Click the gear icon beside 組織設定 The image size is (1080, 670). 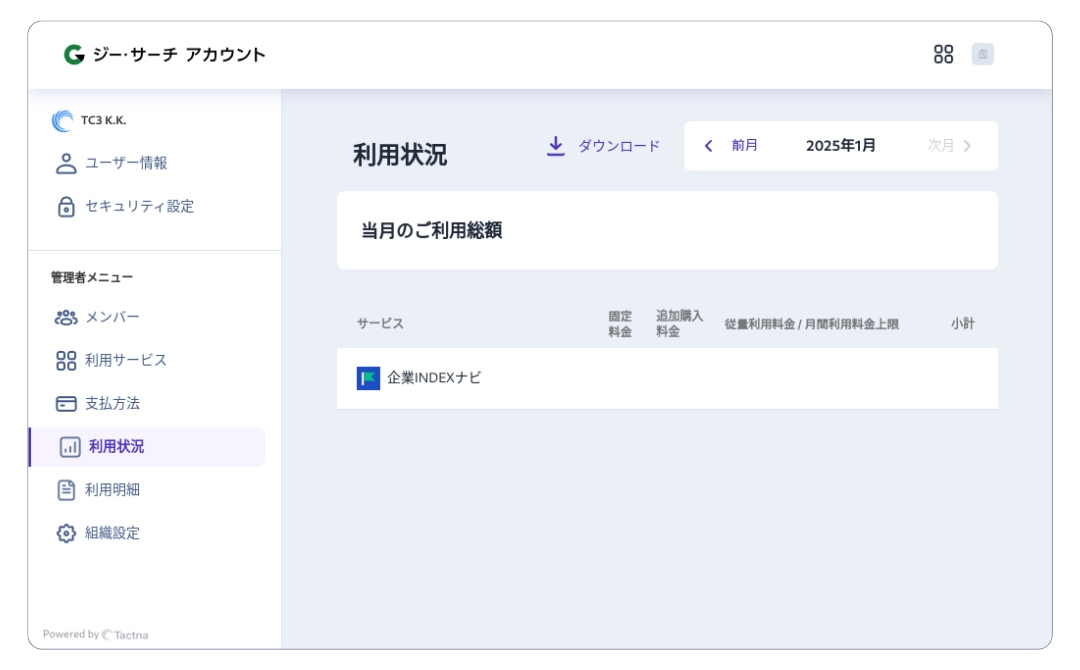tap(66, 533)
